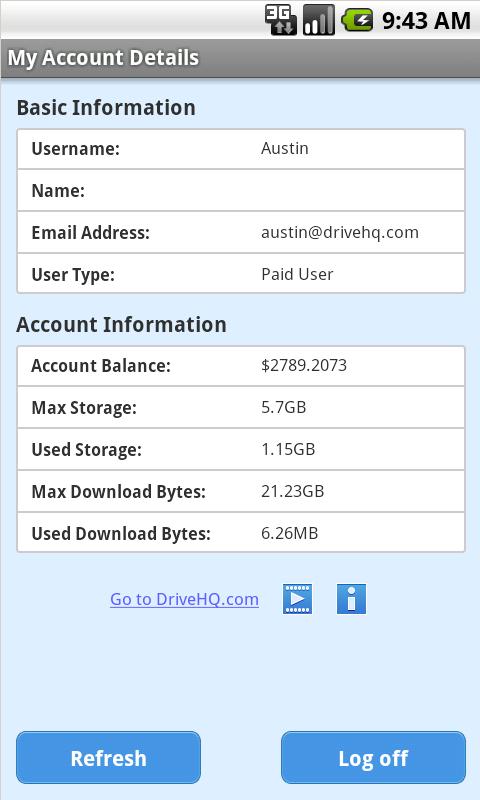Select the User Type Paid User row
The height and width of the screenshot is (800, 480).
(241, 274)
